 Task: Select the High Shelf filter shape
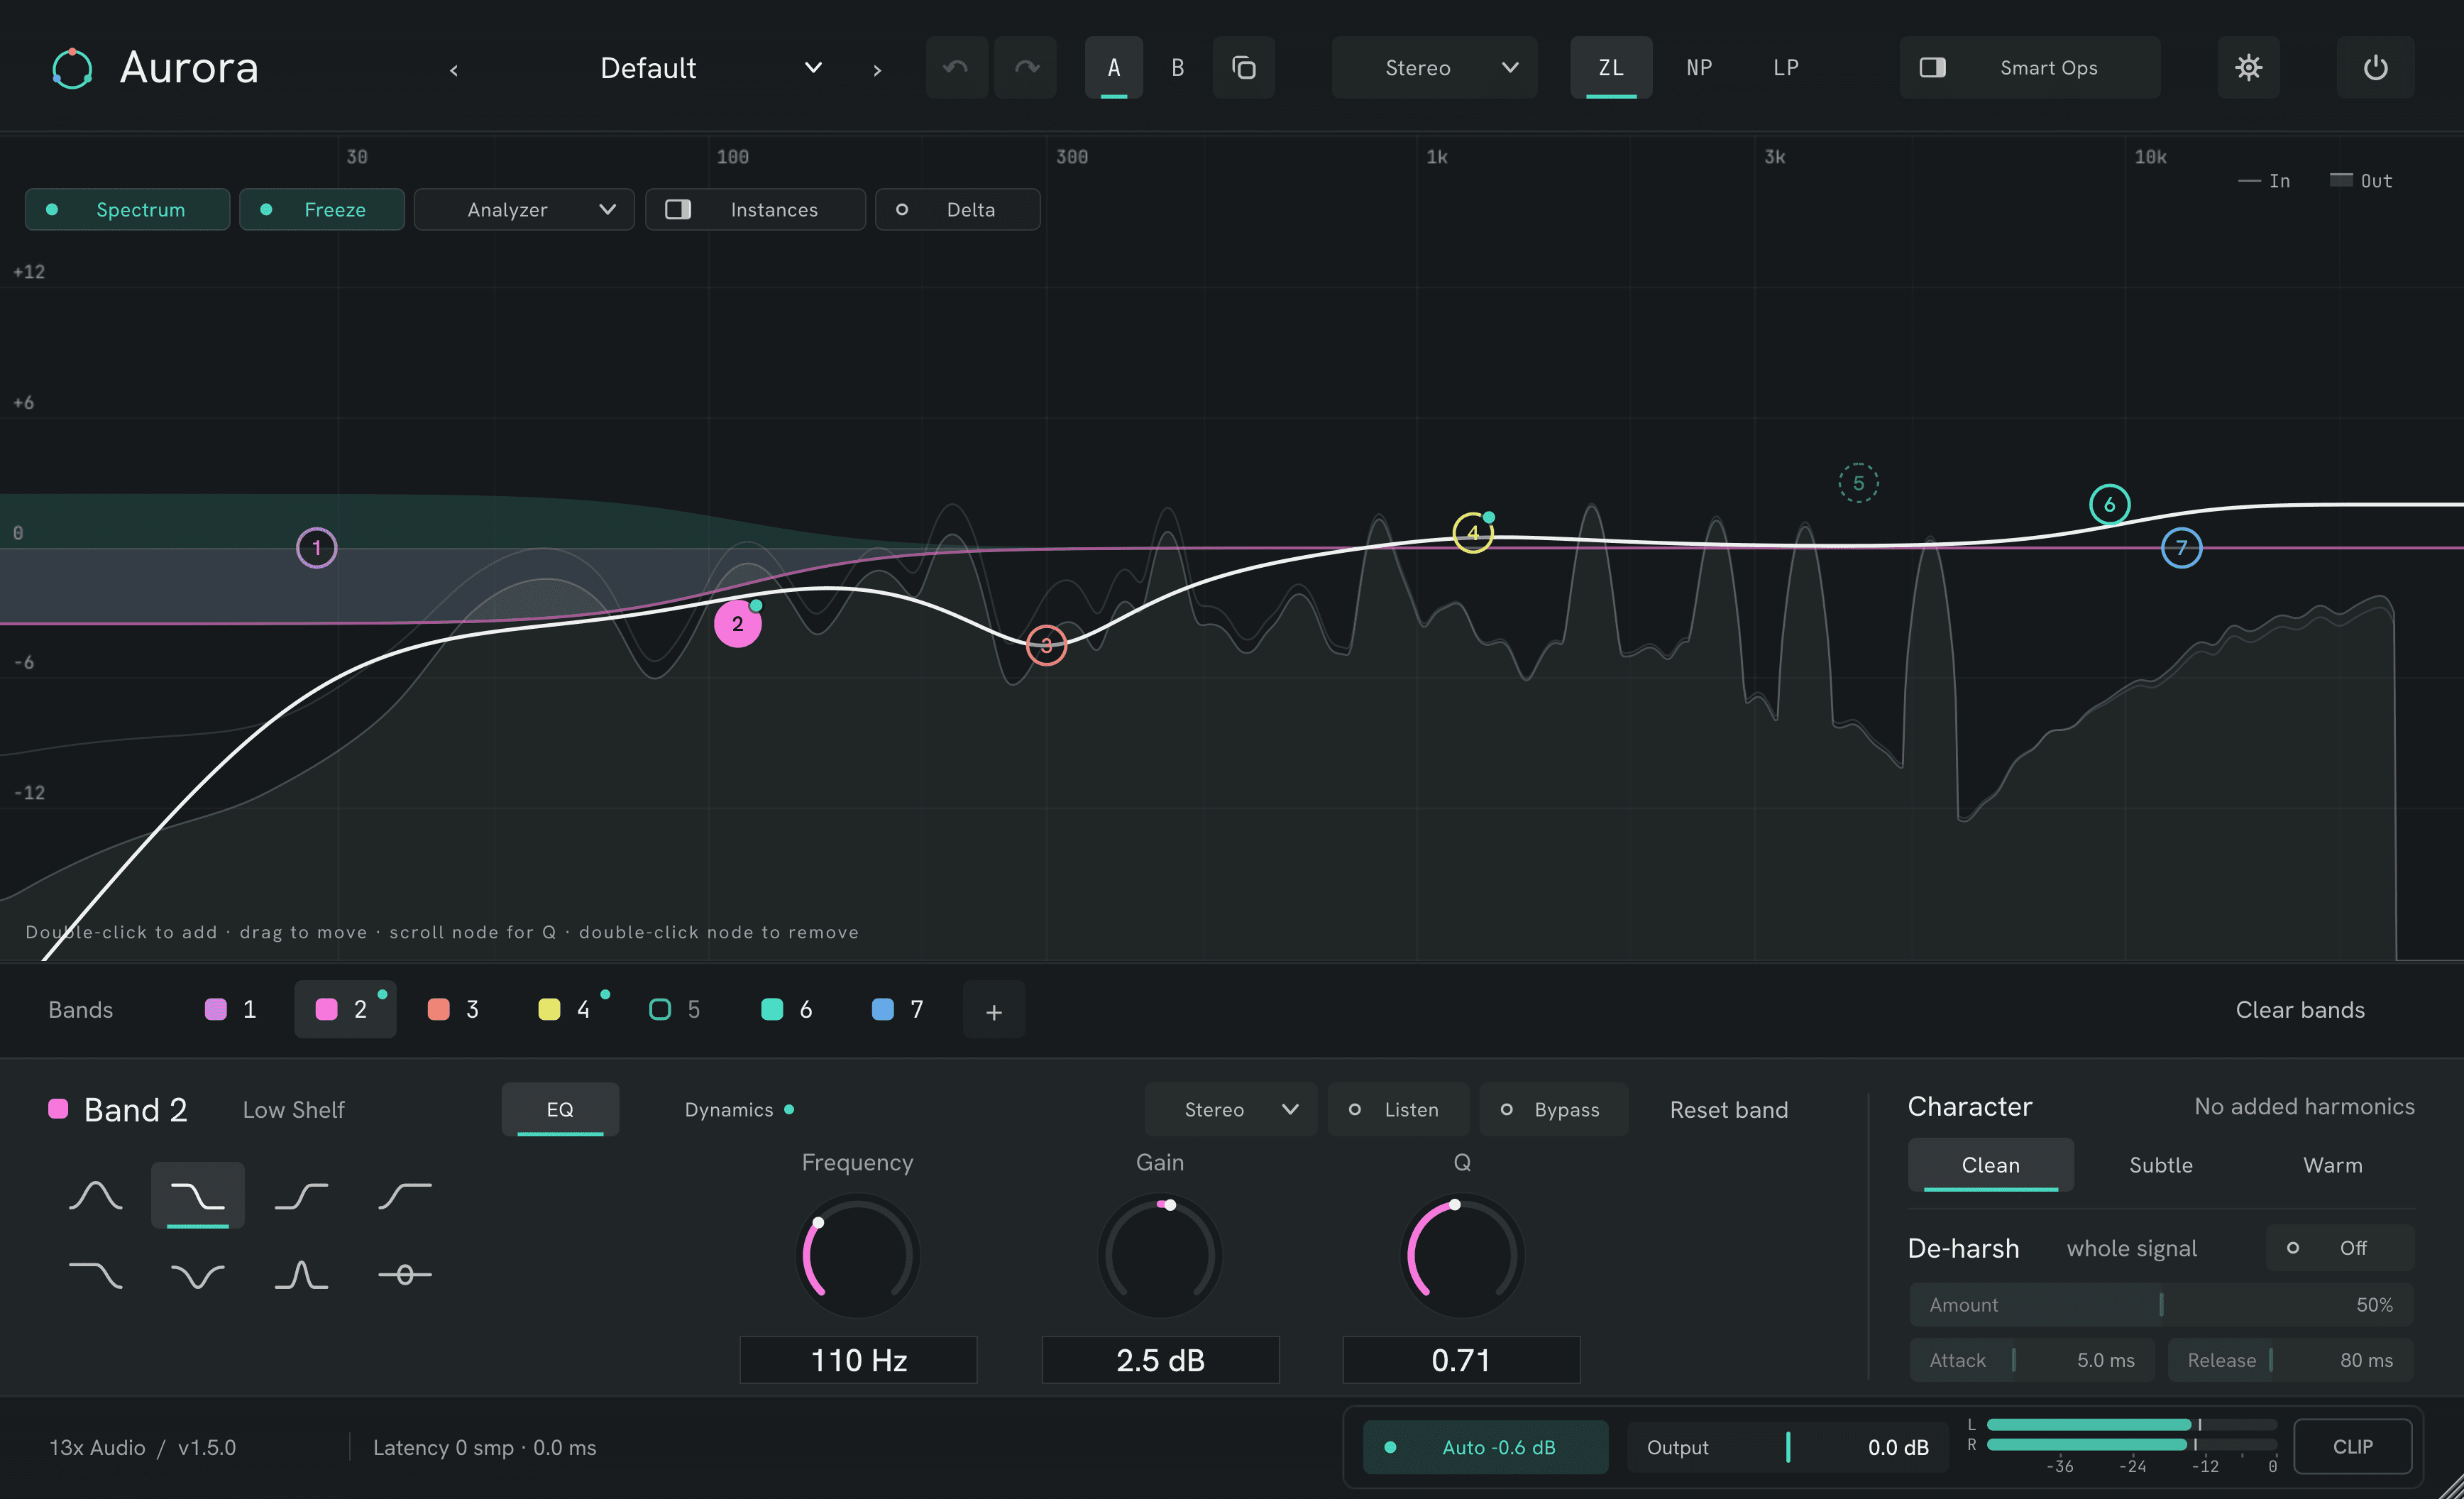pyautogui.click(x=301, y=1195)
